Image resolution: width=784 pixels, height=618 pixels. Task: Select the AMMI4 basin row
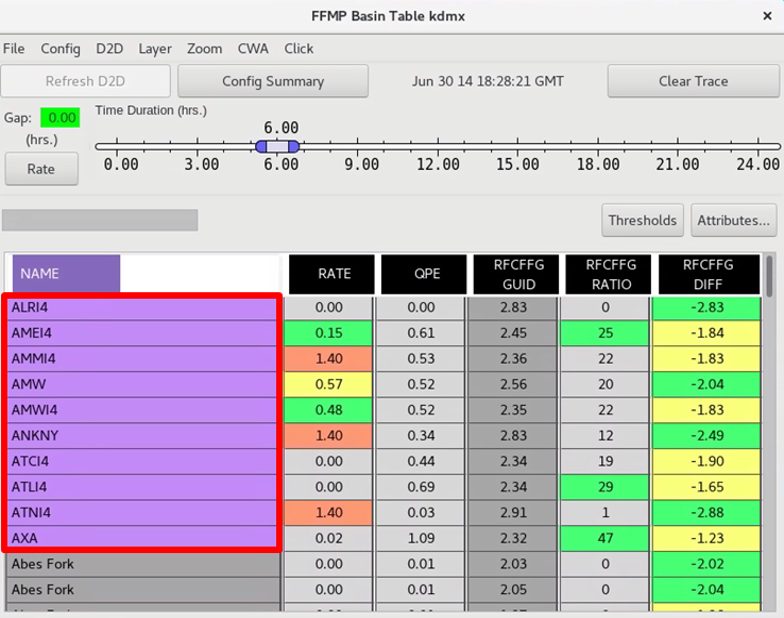click(142, 358)
